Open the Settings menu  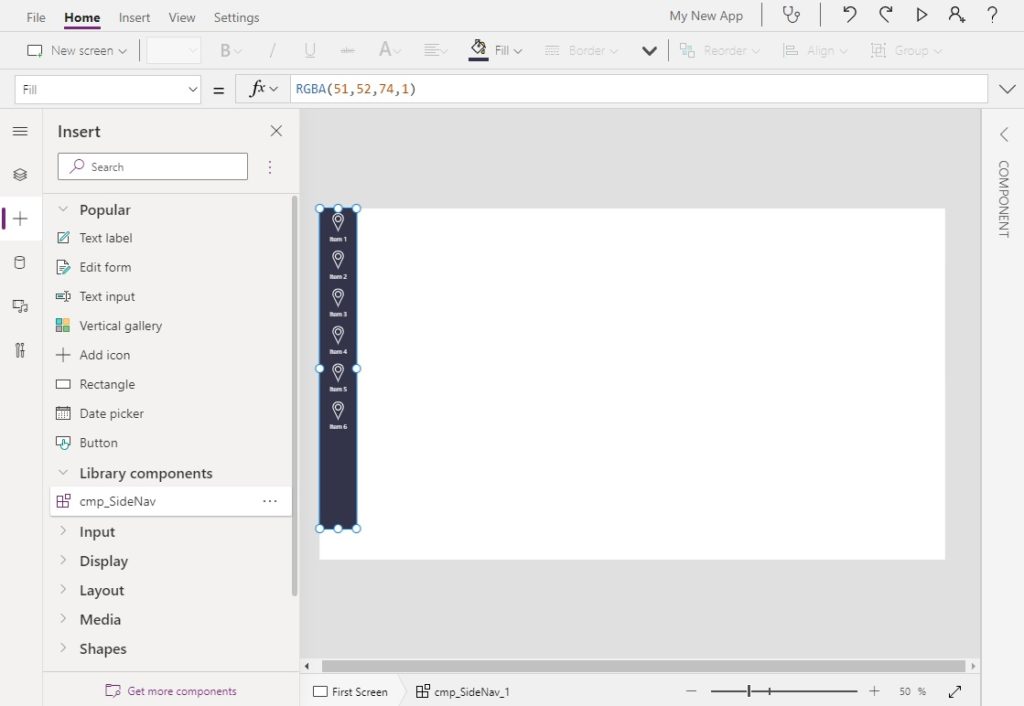(x=236, y=17)
